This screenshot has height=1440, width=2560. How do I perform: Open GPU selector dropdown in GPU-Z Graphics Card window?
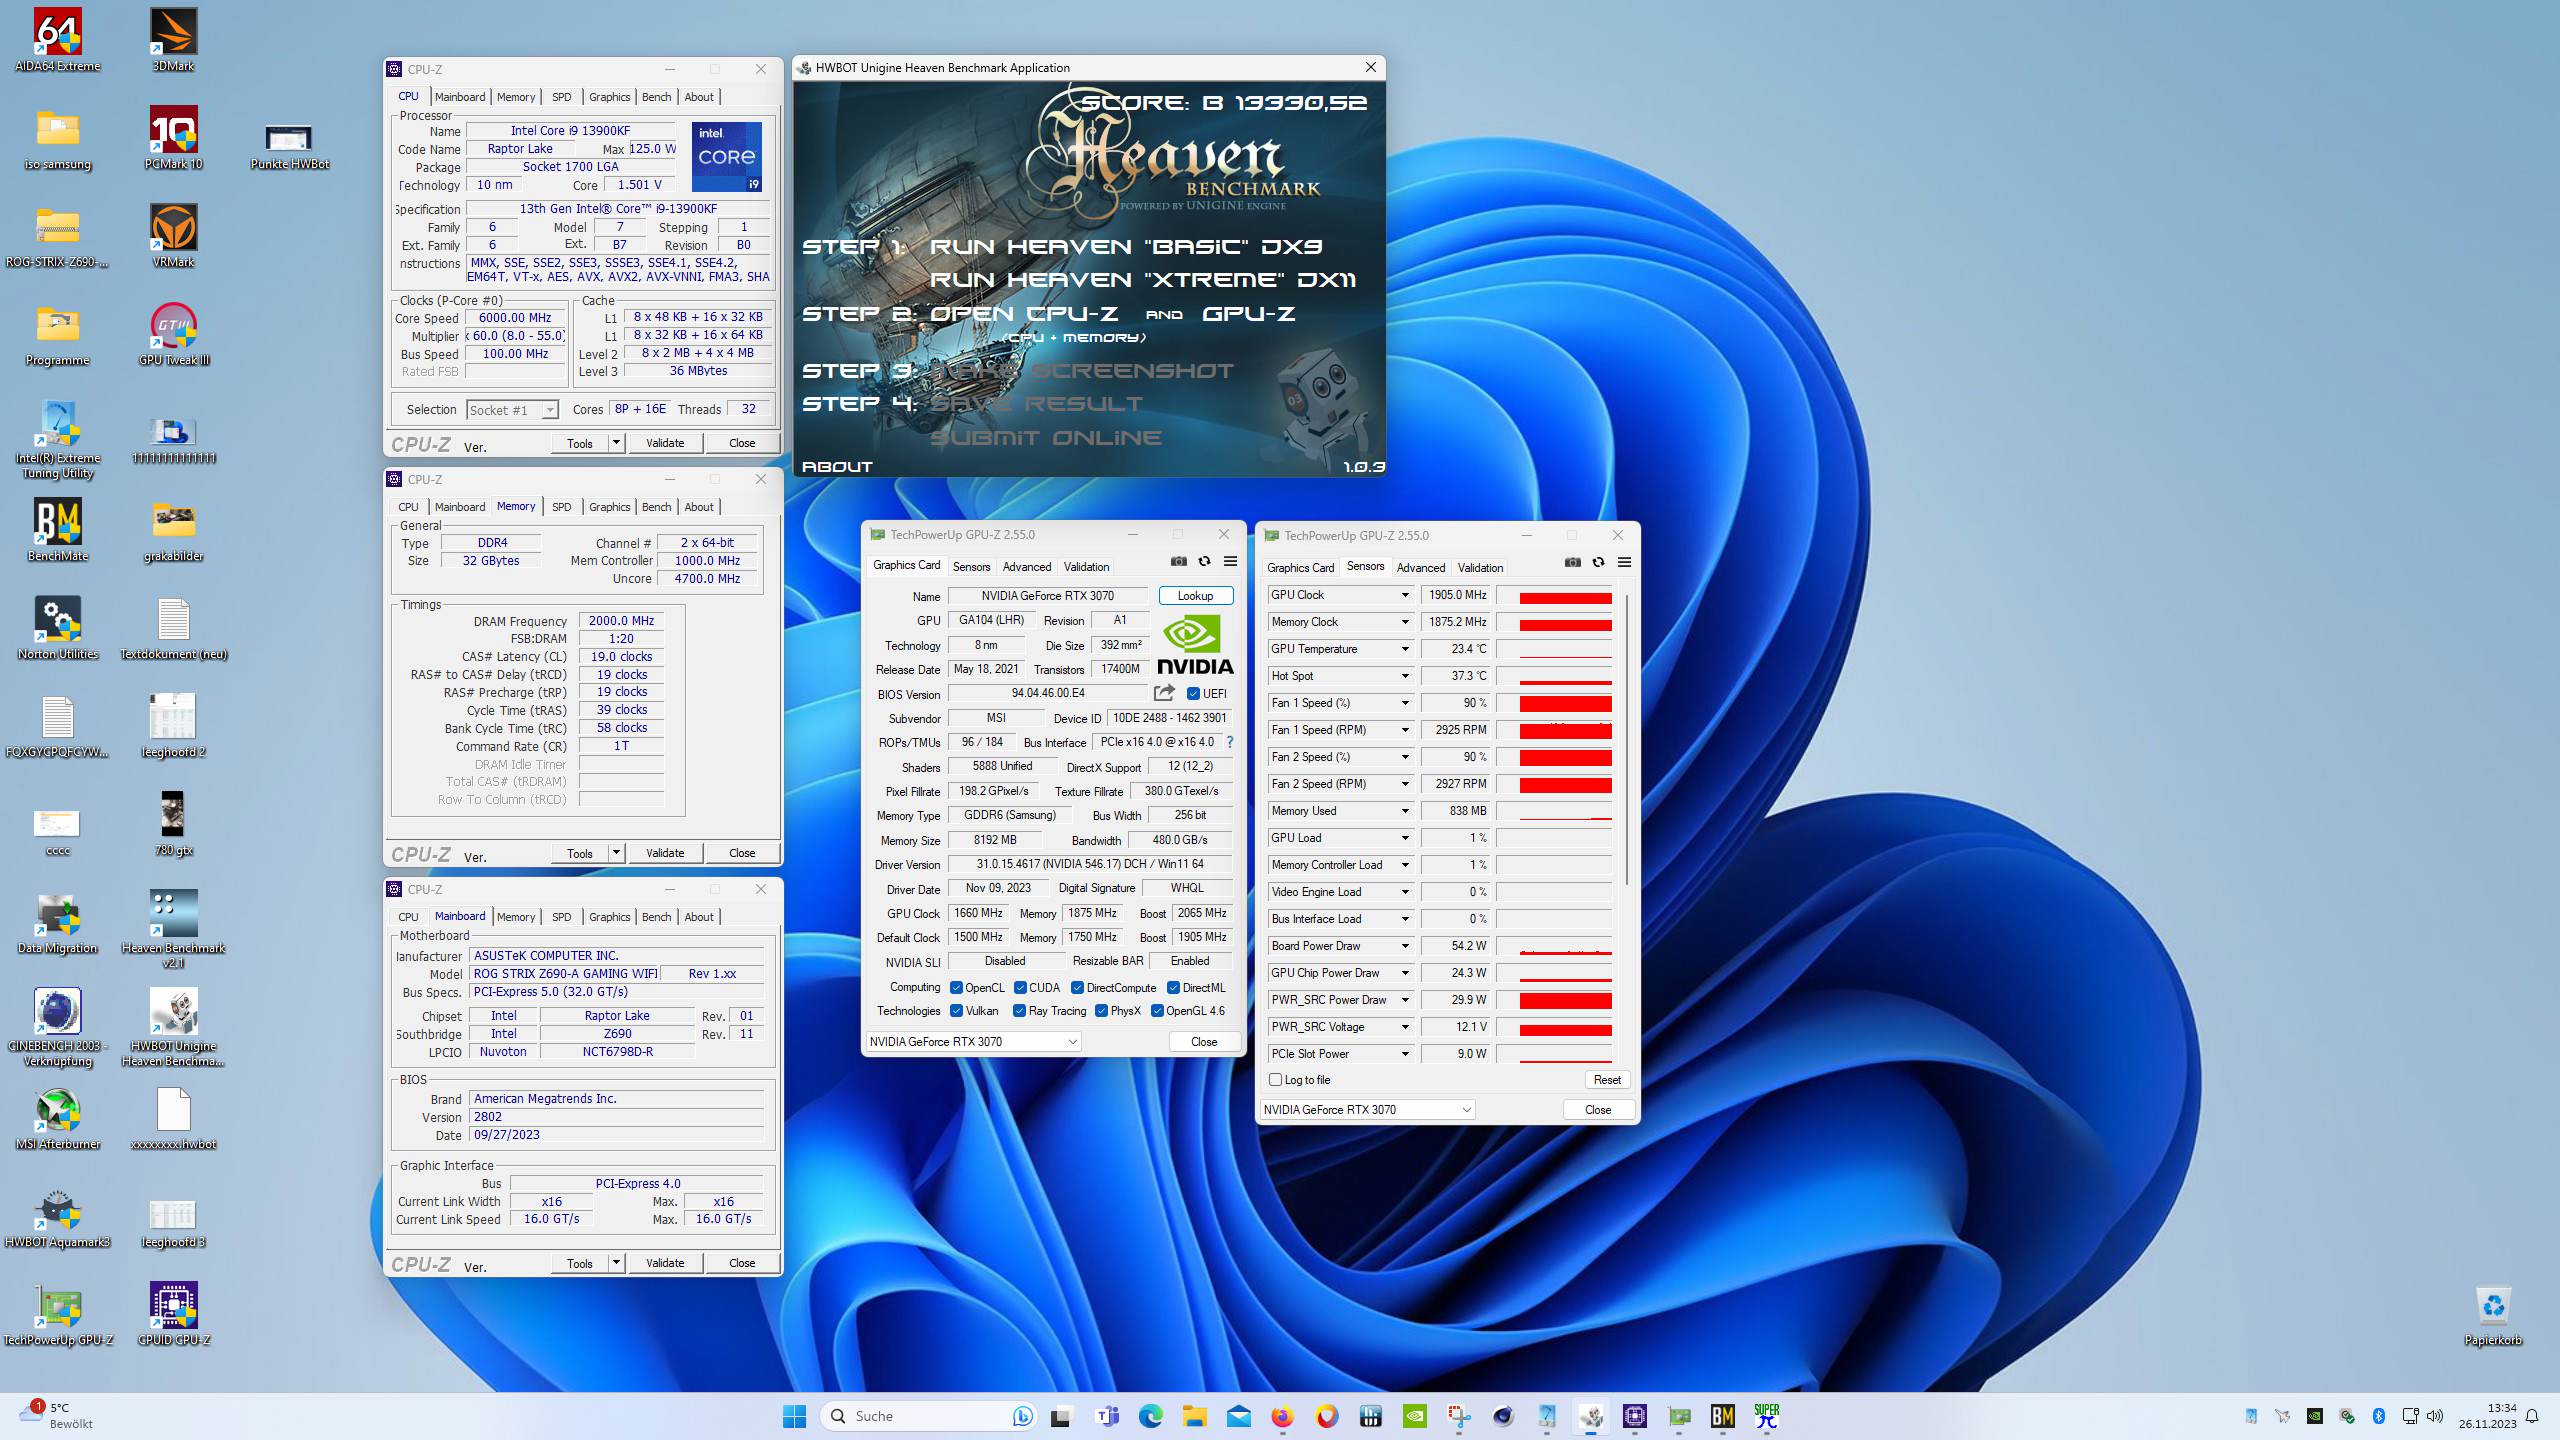[973, 1041]
